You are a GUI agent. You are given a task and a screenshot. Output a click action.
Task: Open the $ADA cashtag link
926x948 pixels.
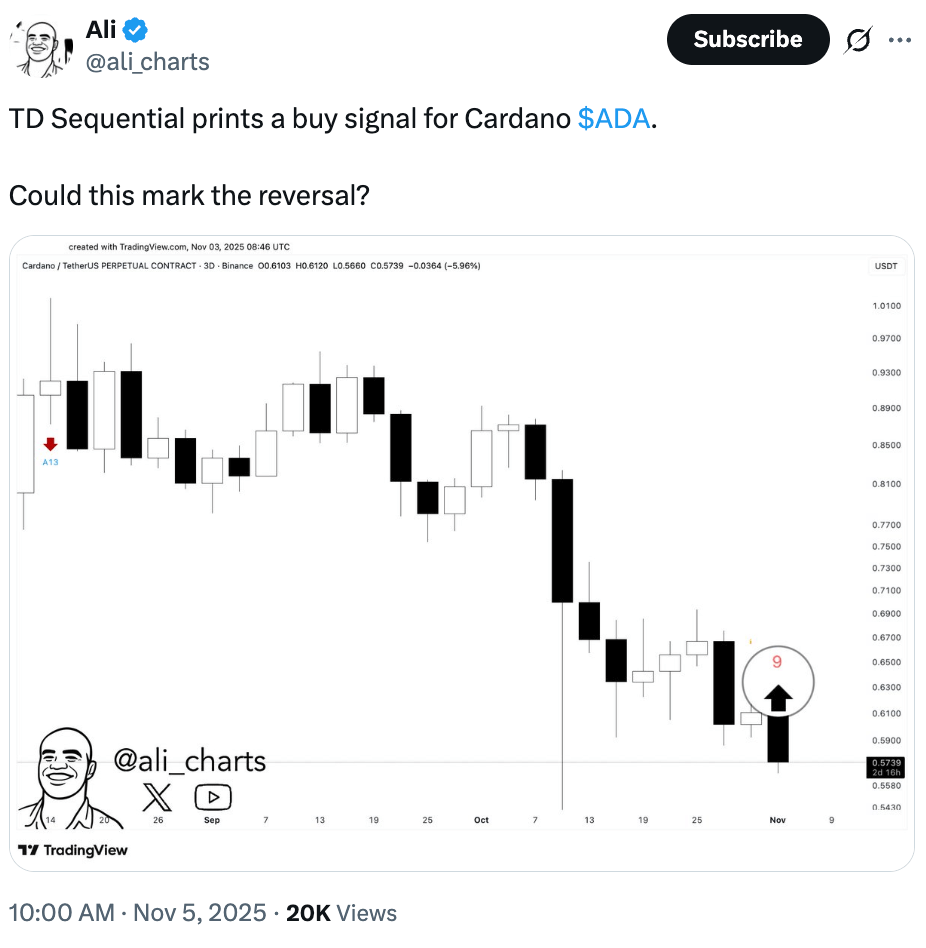(617, 119)
